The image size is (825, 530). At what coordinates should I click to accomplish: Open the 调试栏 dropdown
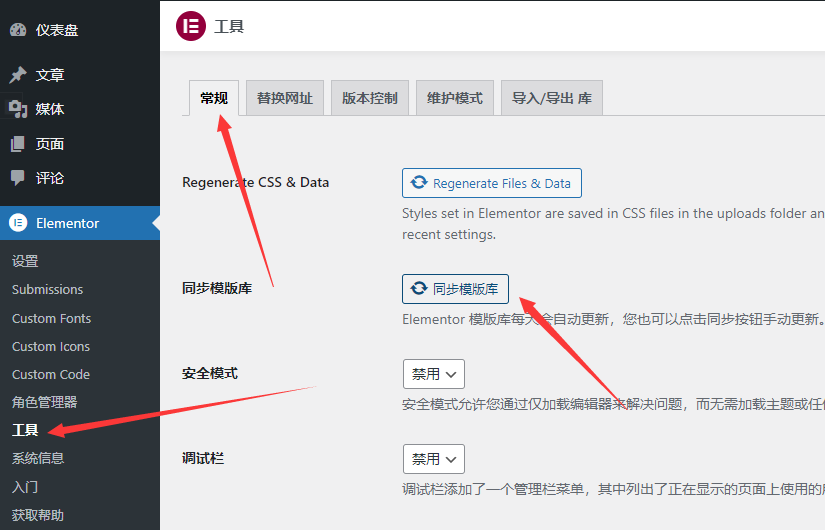(434, 459)
